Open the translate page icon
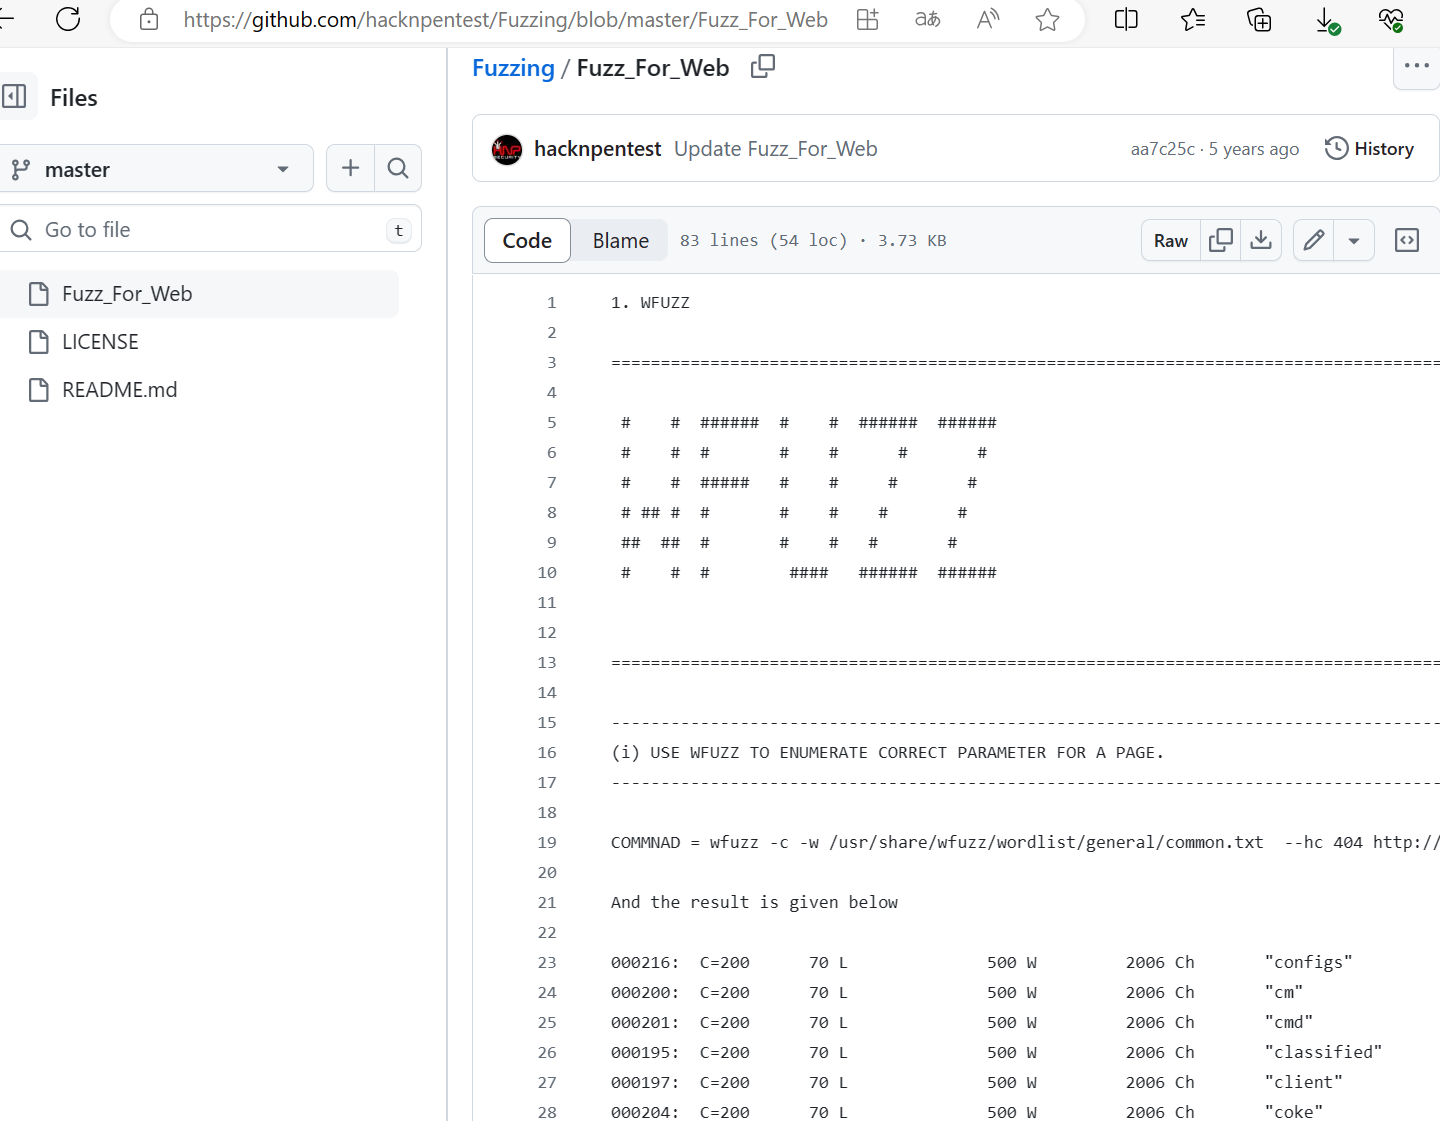Viewport: 1440px width, 1121px height. click(x=928, y=19)
